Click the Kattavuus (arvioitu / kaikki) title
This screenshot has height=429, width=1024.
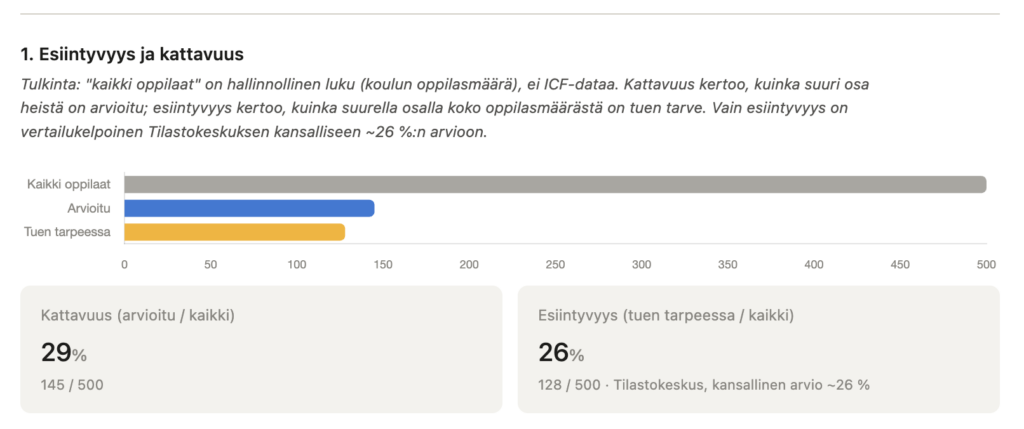click(138, 316)
